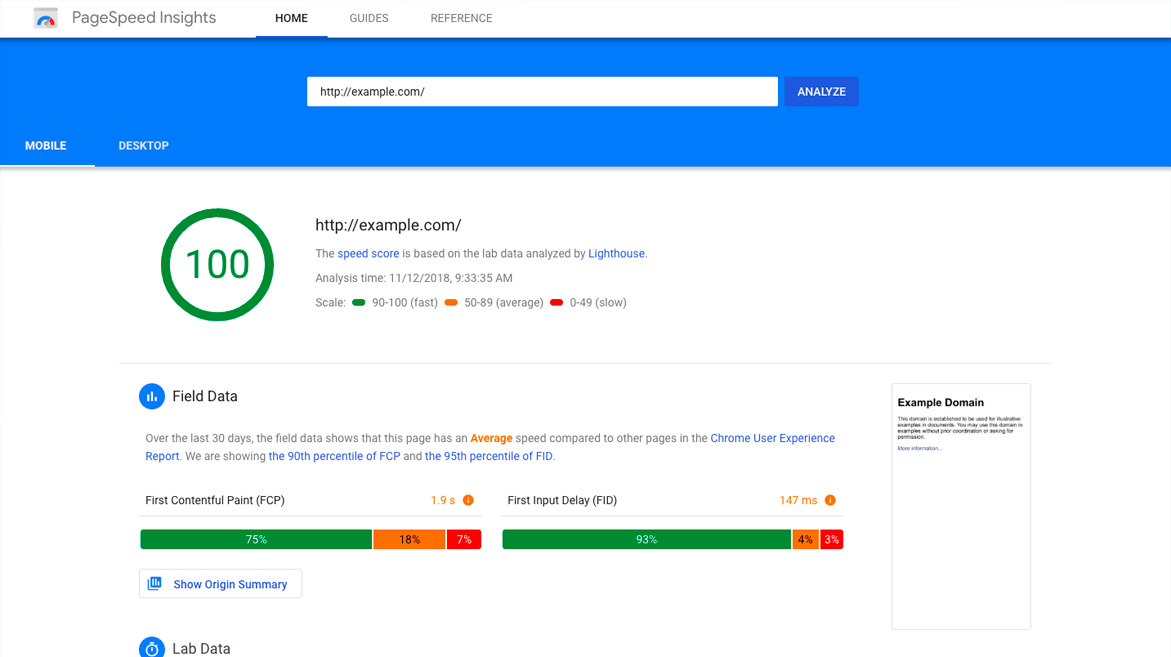
Task: Click the 1.9 s FCP value
Action: click(x=443, y=500)
